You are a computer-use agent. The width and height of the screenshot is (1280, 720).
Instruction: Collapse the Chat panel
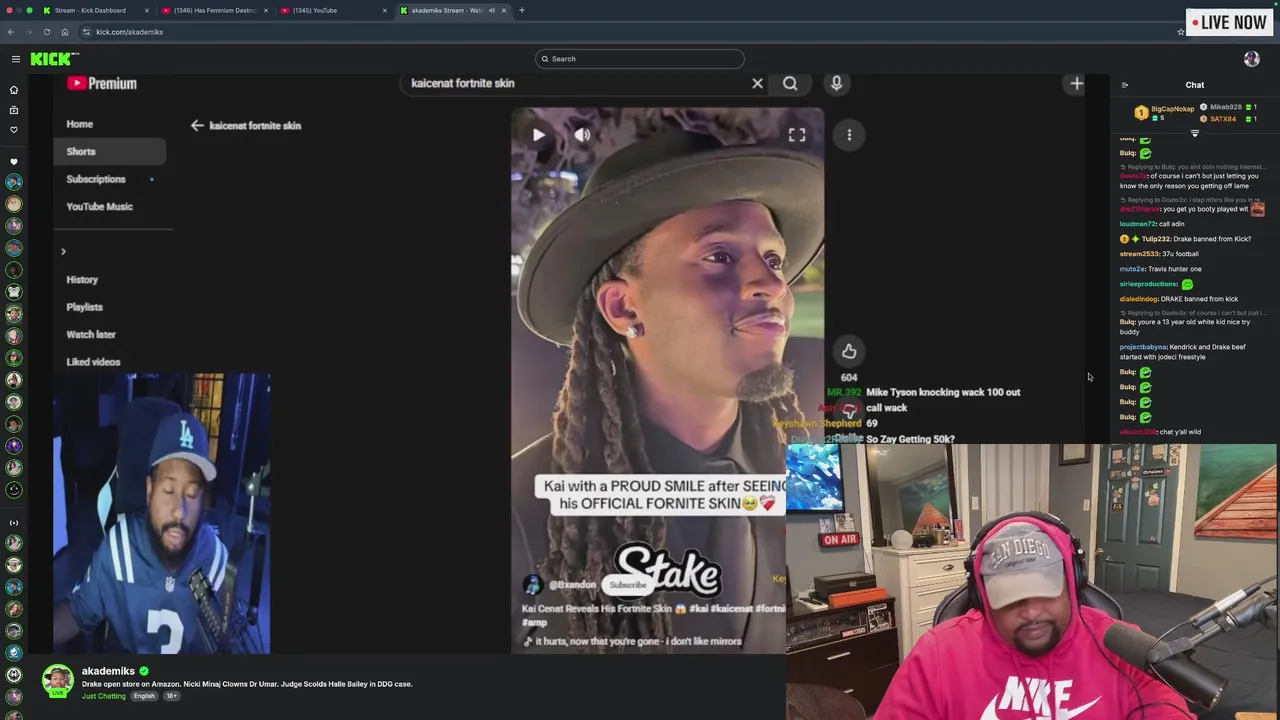(x=1125, y=85)
